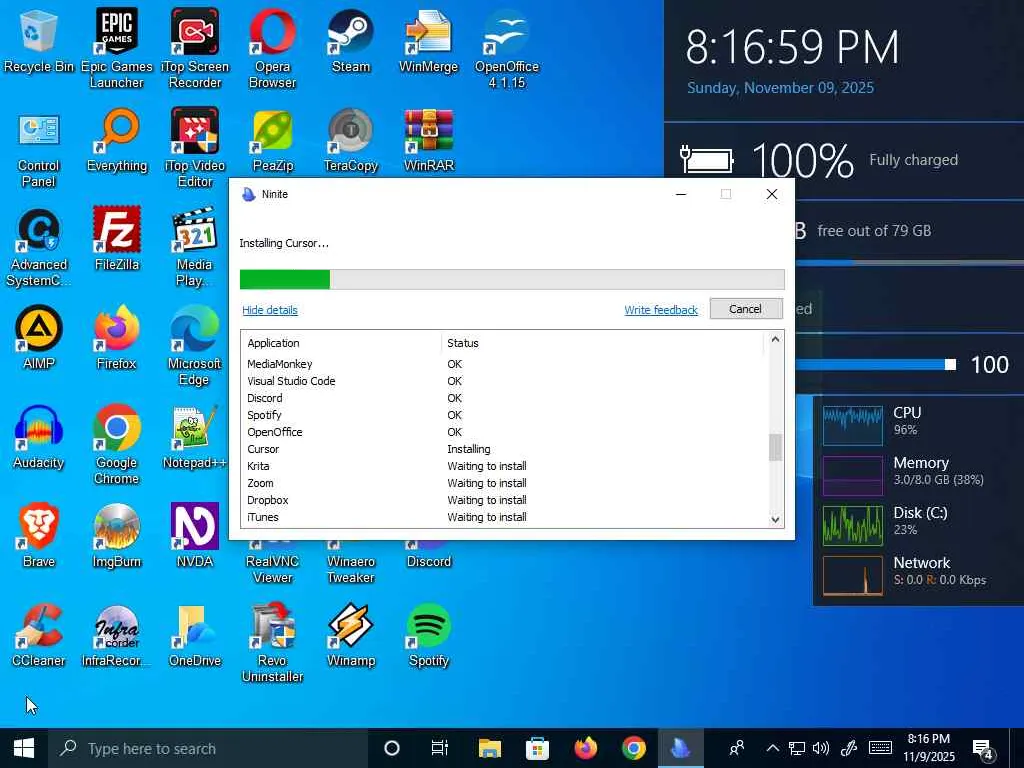The image size is (1024, 768).
Task: Click the Ninite list scrollbar thumb
Action: [x=775, y=447]
